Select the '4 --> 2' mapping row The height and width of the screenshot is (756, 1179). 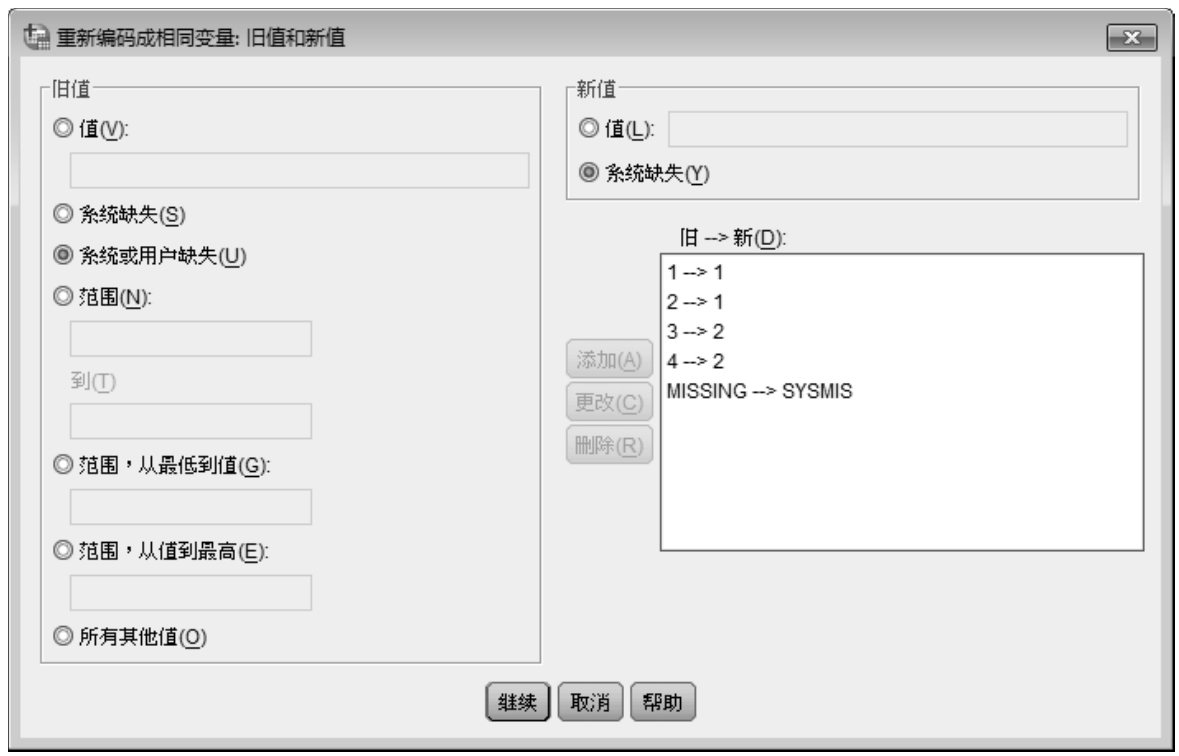[x=902, y=362]
